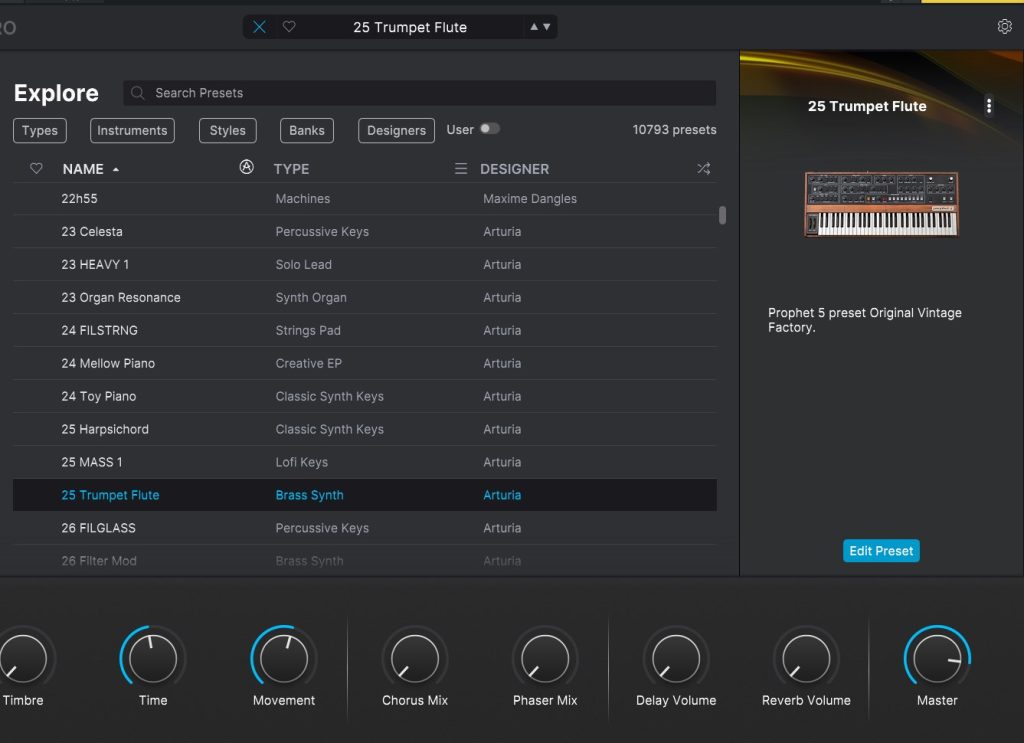Expand the Types filter
Image resolution: width=1024 pixels, height=743 pixels.
pyautogui.click(x=40, y=131)
